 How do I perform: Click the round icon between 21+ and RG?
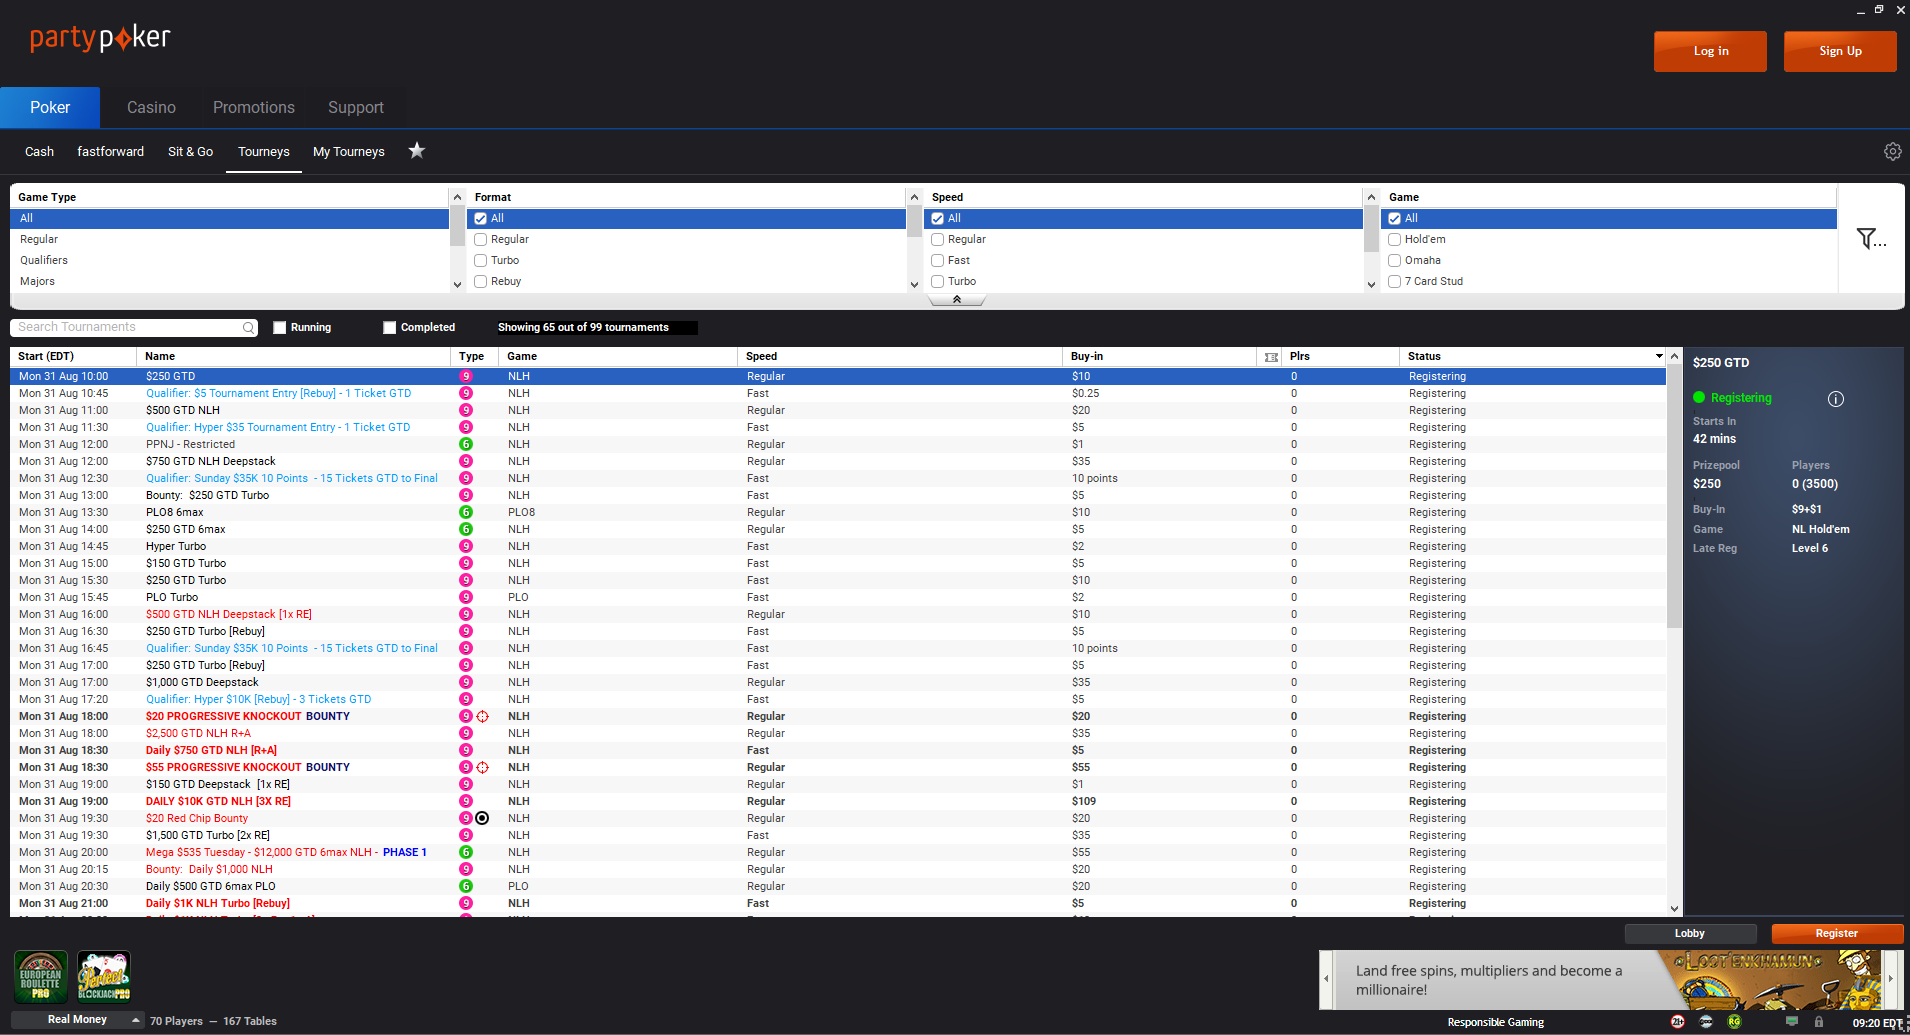pos(1706,1022)
